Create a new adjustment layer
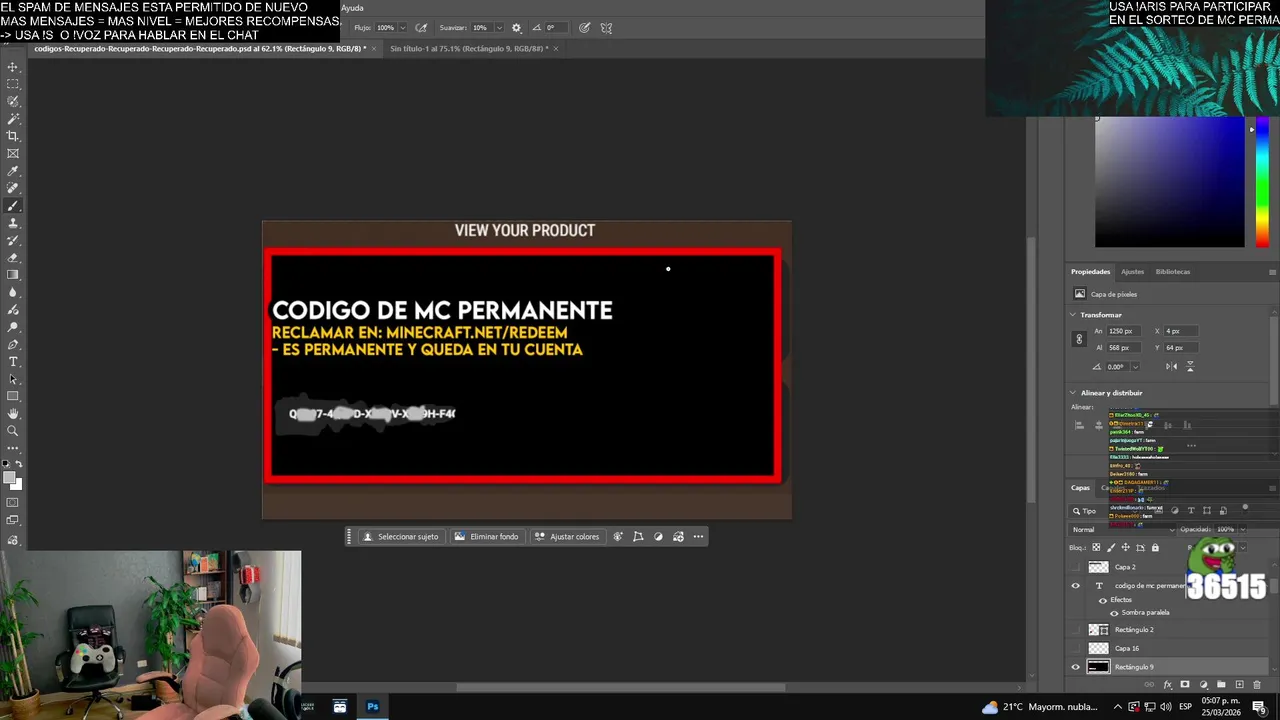1280x720 pixels. click(x=1203, y=685)
